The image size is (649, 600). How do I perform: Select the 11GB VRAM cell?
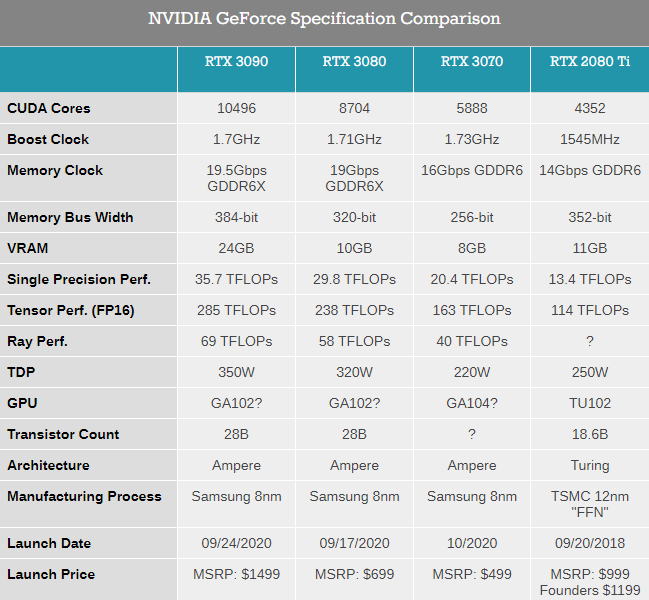click(590, 248)
